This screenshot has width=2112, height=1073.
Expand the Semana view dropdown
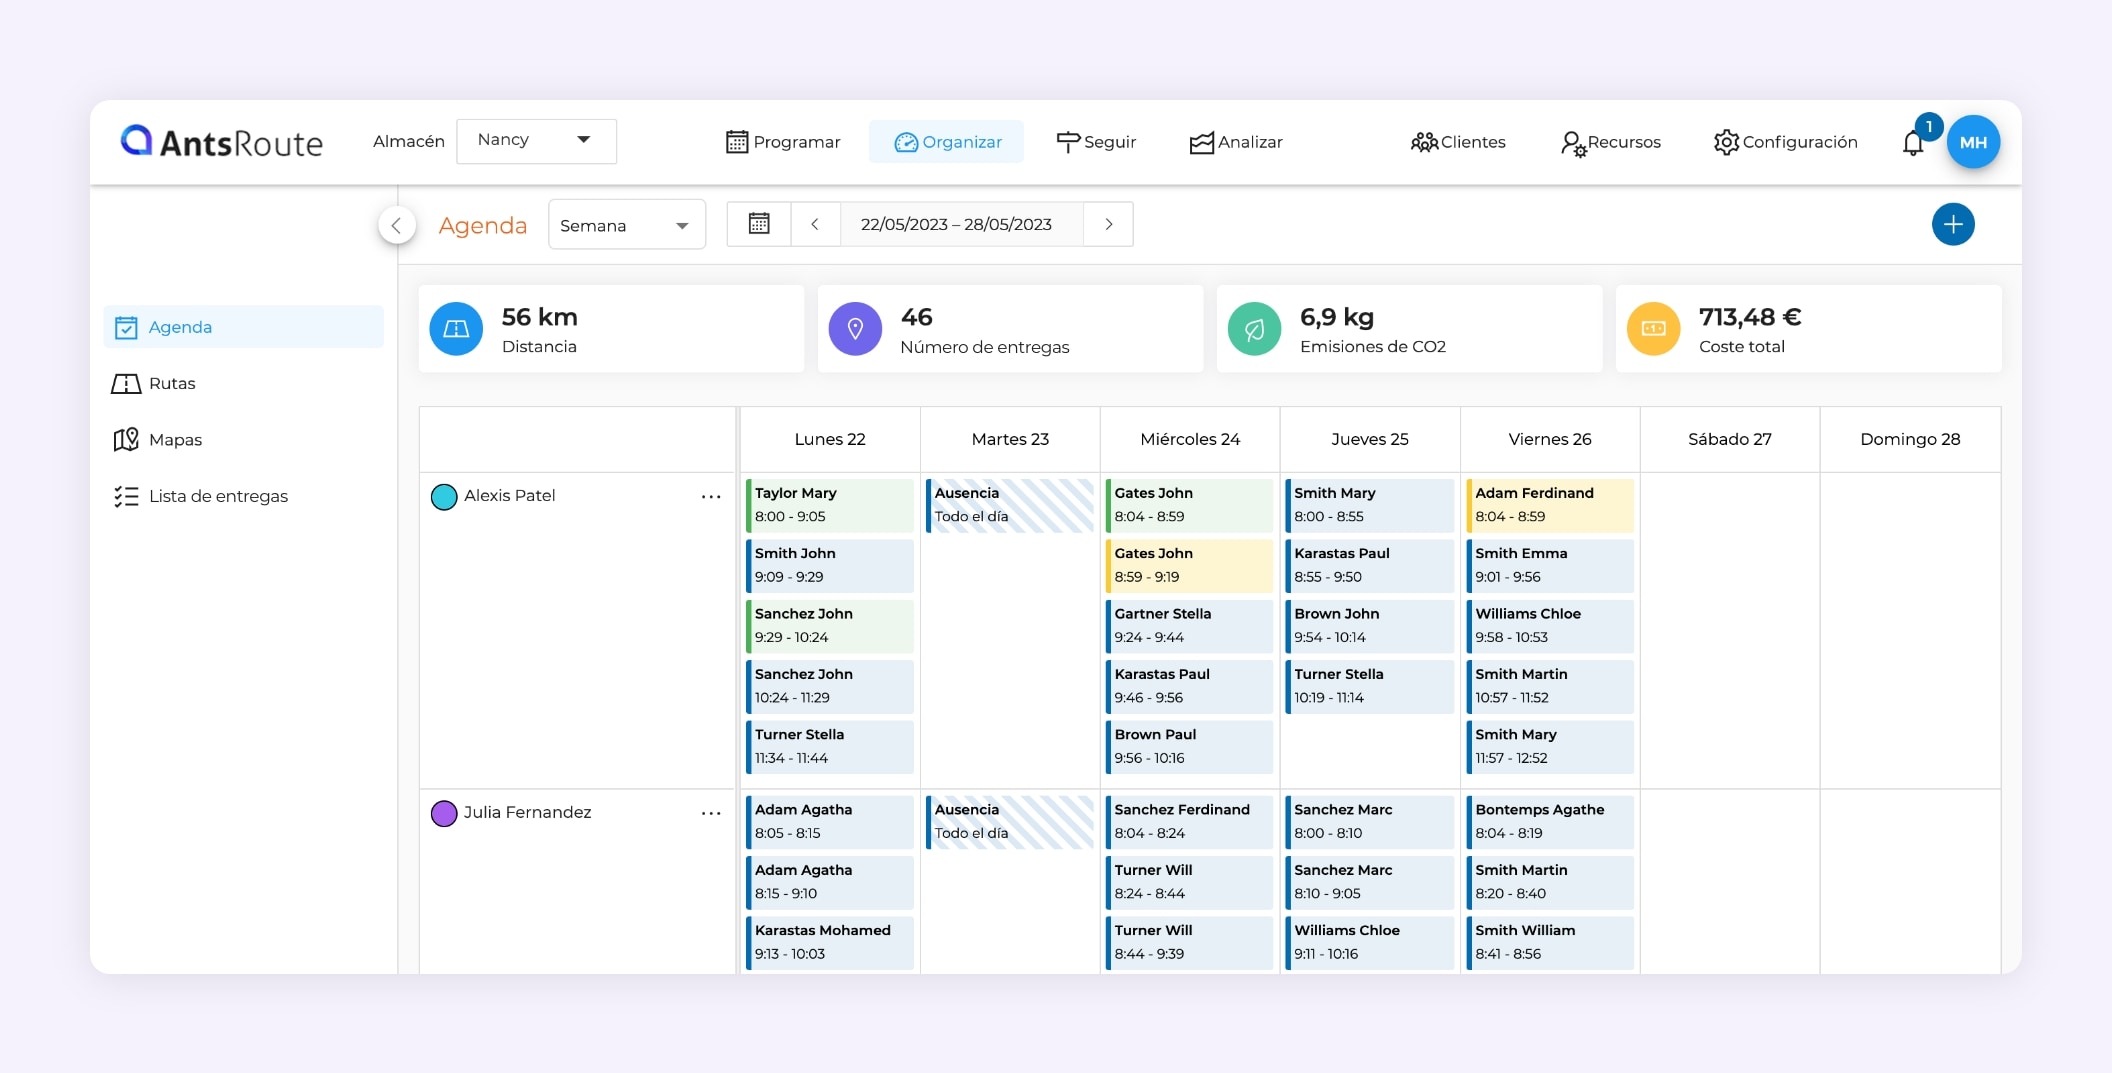626,225
